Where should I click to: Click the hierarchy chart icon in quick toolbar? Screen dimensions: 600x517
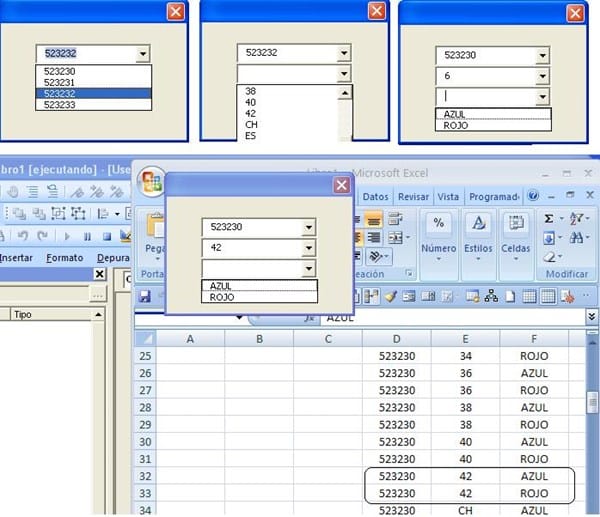tap(491, 296)
